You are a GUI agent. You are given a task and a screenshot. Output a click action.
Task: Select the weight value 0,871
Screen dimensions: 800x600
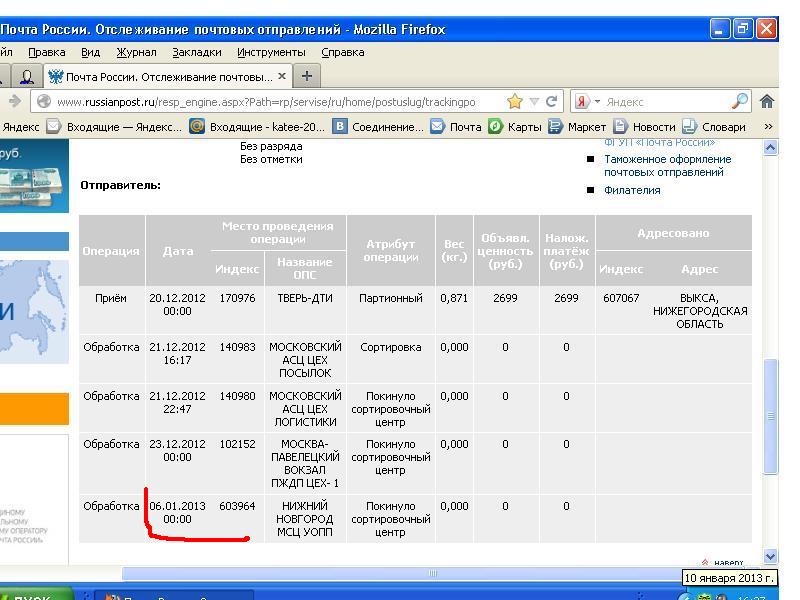point(454,298)
